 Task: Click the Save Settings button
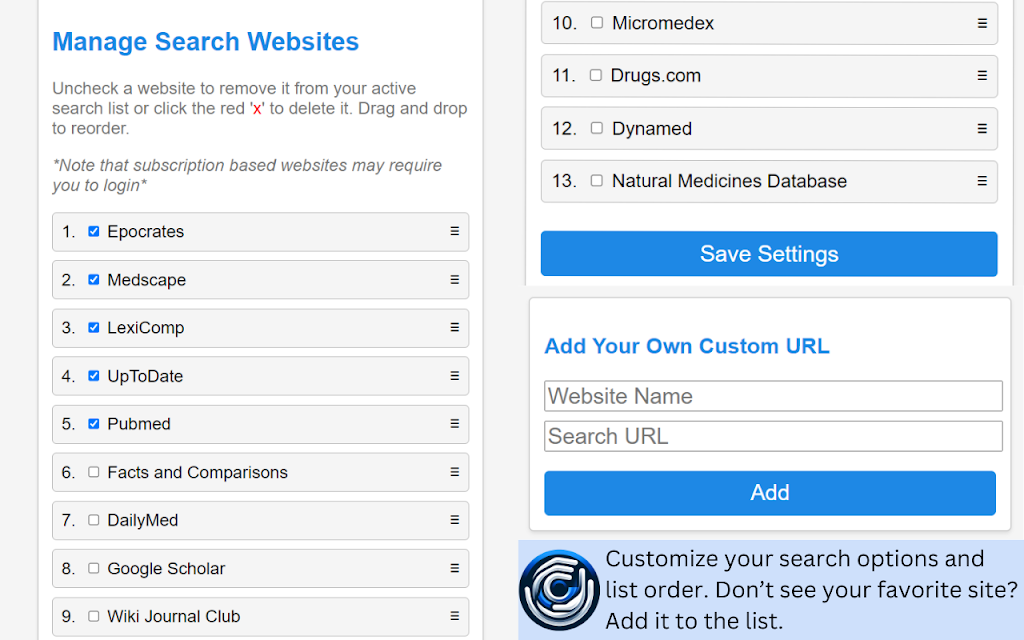[769, 254]
